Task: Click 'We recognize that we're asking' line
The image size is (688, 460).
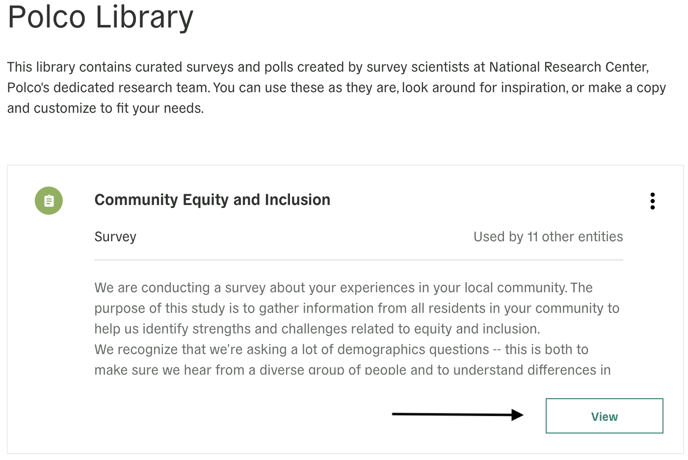Action: click(341, 349)
